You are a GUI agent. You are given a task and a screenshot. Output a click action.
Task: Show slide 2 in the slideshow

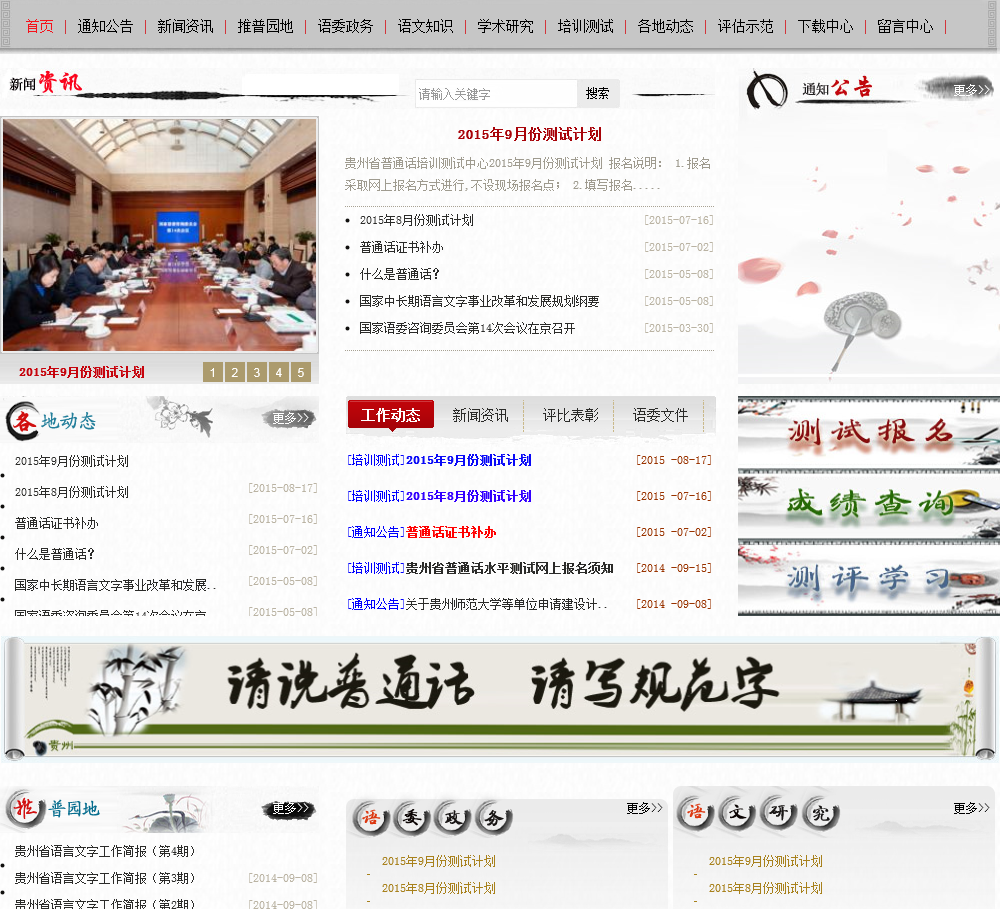[235, 373]
